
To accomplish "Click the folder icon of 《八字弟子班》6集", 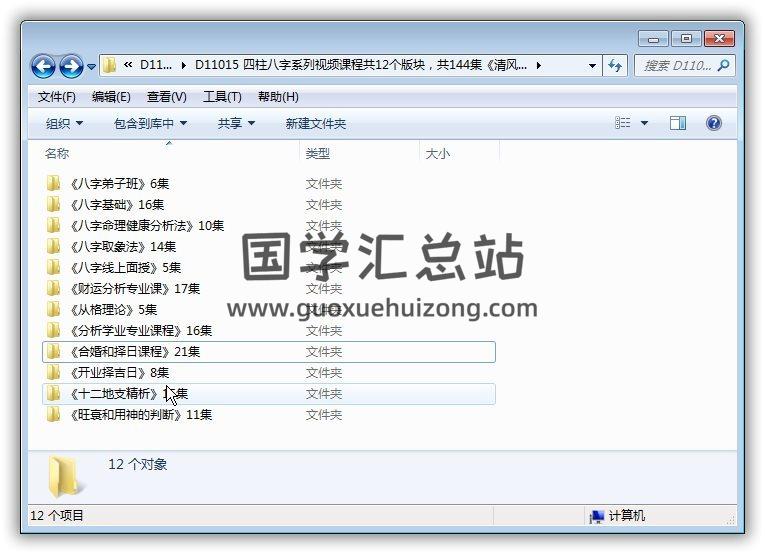I will tap(53, 183).
